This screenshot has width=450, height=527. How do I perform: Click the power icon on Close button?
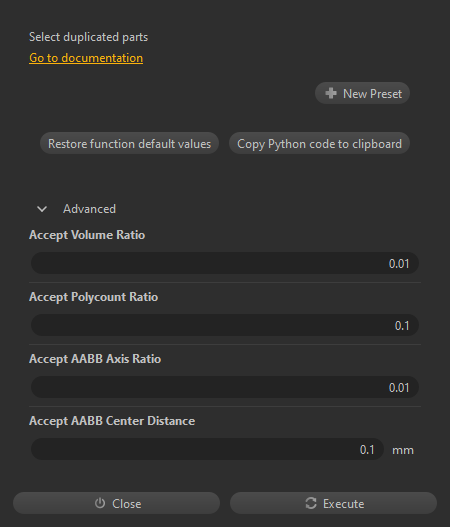(100, 503)
